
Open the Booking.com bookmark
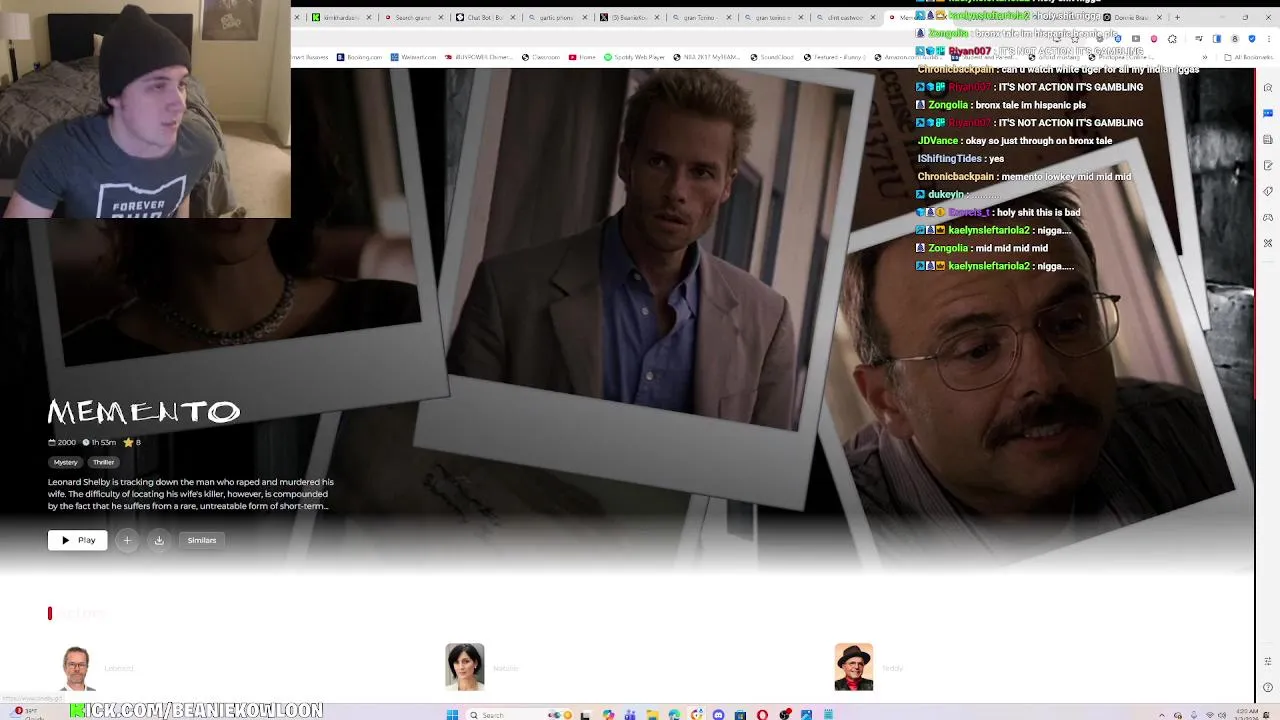click(359, 57)
